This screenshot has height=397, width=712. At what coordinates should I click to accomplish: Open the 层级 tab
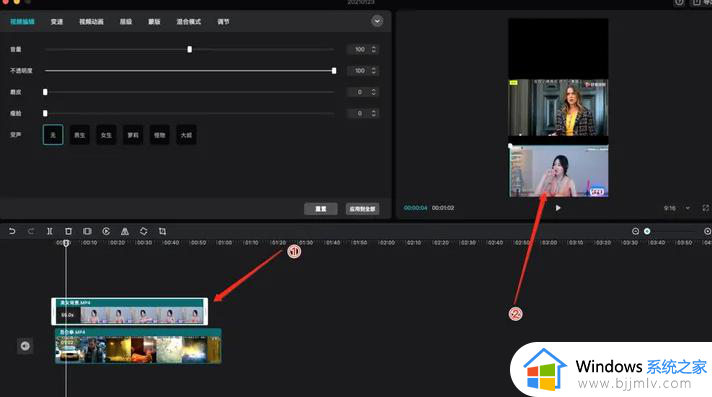click(x=126, y=21)
